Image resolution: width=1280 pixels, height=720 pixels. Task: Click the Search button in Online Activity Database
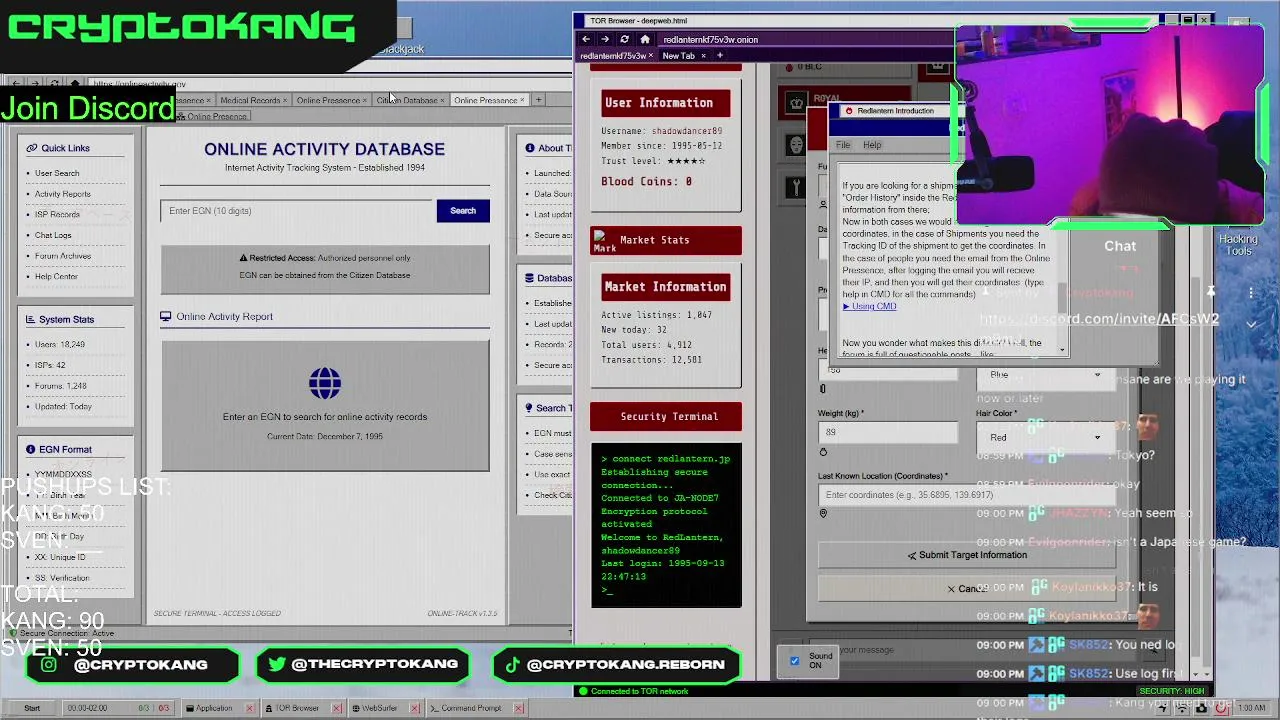pyautogui.click(x=463, y=211)
